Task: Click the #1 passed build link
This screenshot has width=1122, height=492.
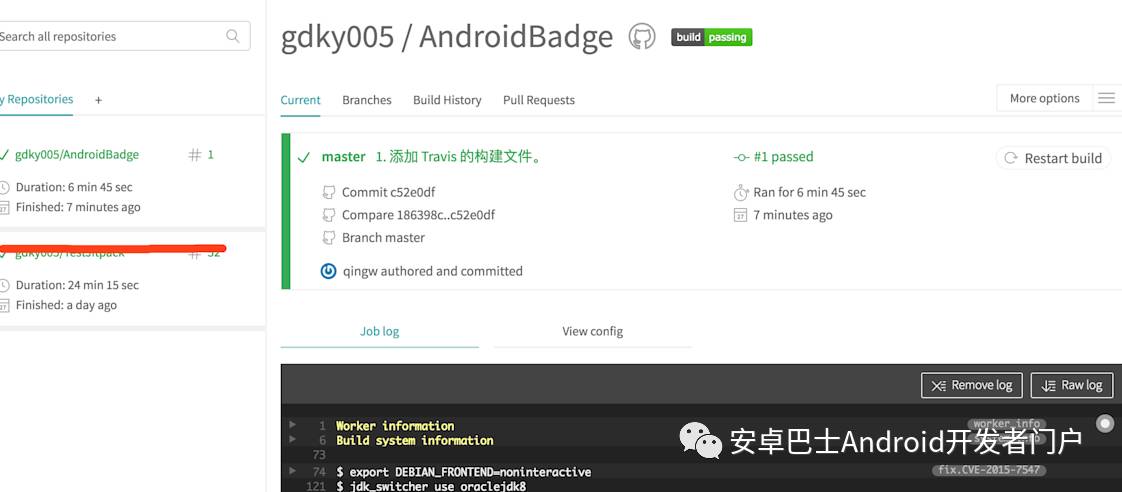Action: pos(784,157)
